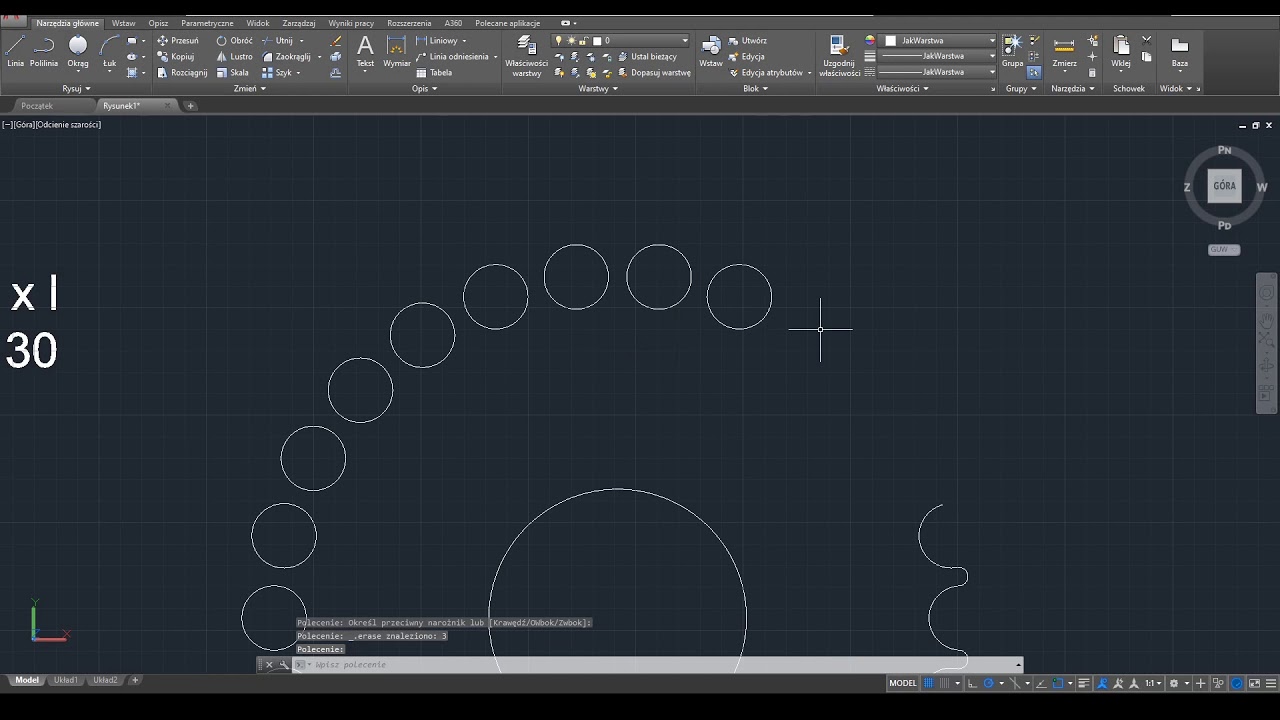Toggle MODEL space button in status bar

click(903, 683)
